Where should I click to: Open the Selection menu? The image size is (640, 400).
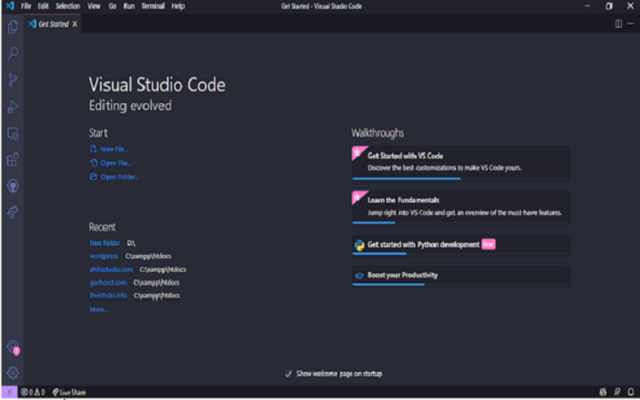67,6
